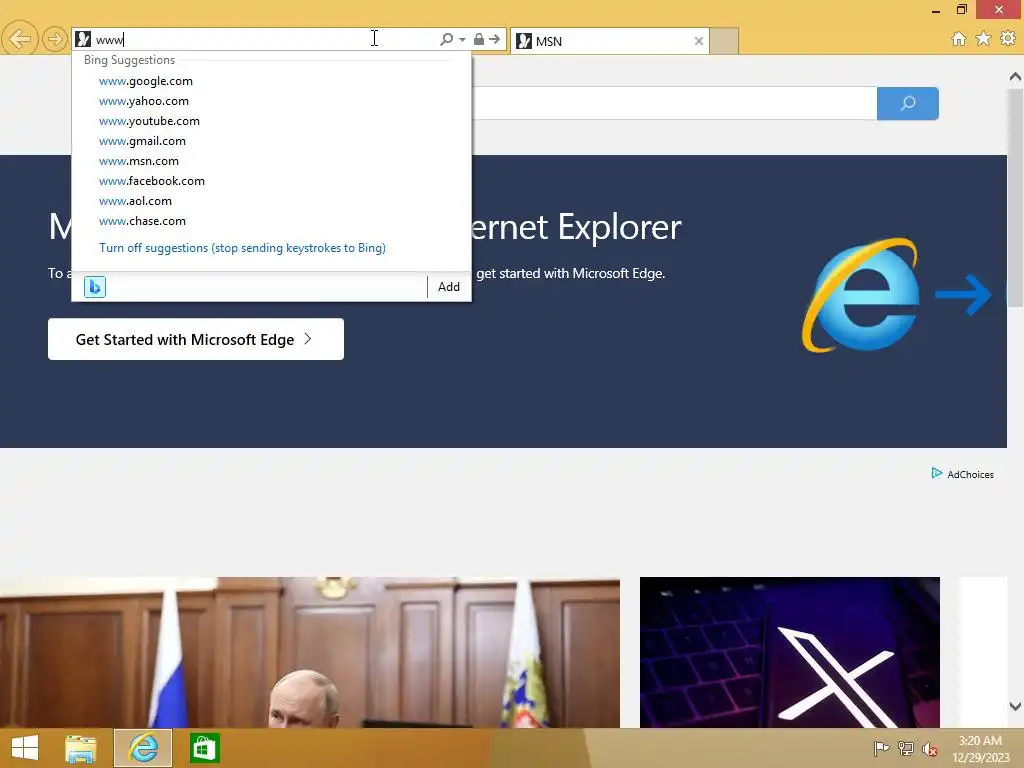
Task: Open Favorites star icon
Action: point(983,39)
